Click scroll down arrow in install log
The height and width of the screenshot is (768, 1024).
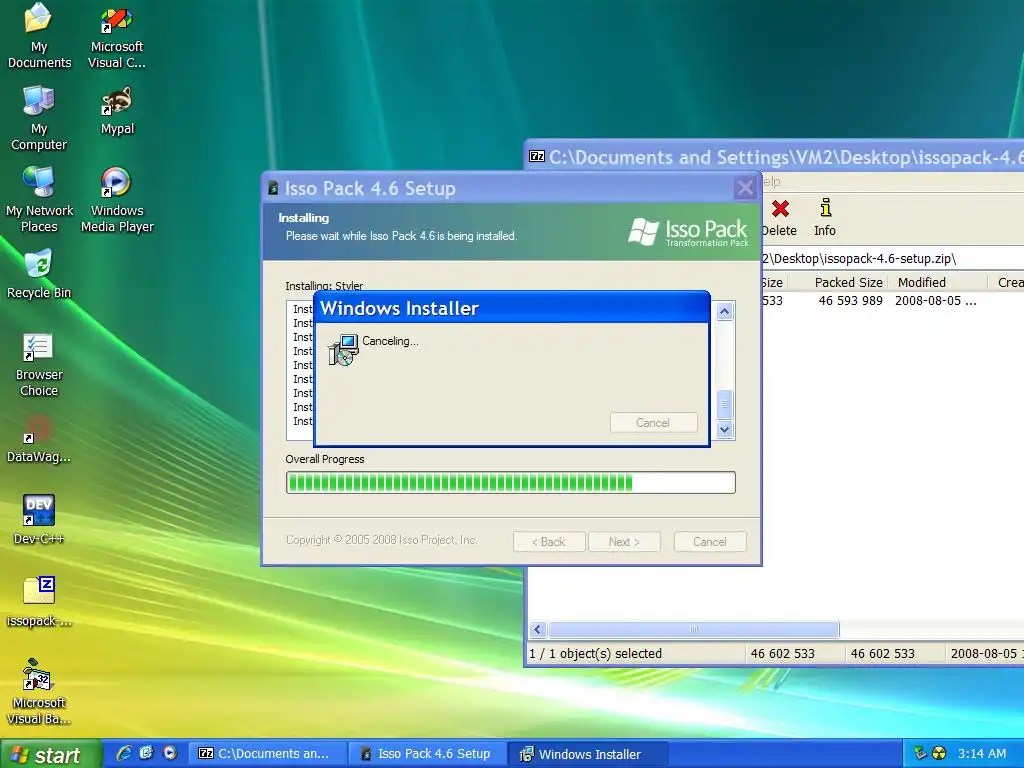click(x=724, y=429)
